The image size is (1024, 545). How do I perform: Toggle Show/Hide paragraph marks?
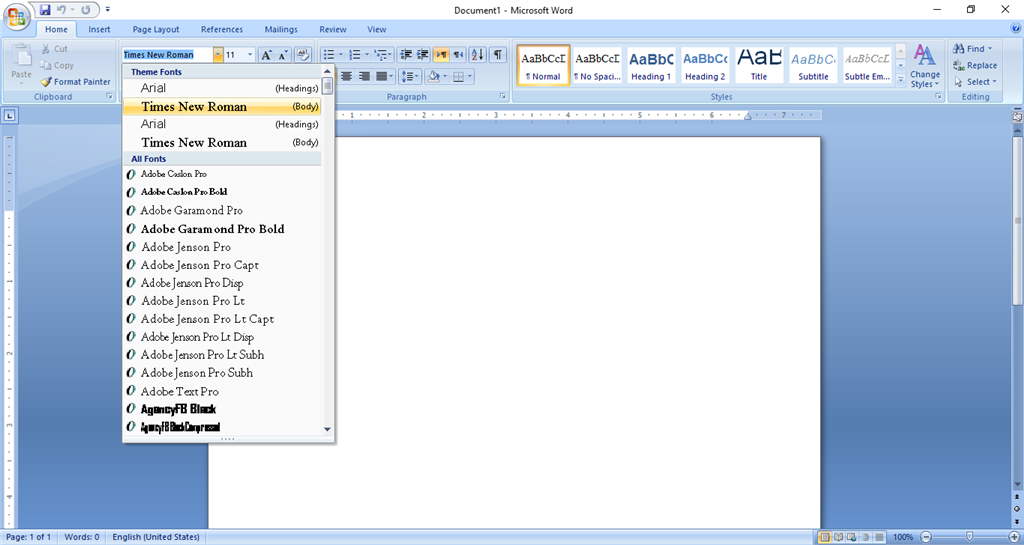pyautogui.click(x=498, y=55)
